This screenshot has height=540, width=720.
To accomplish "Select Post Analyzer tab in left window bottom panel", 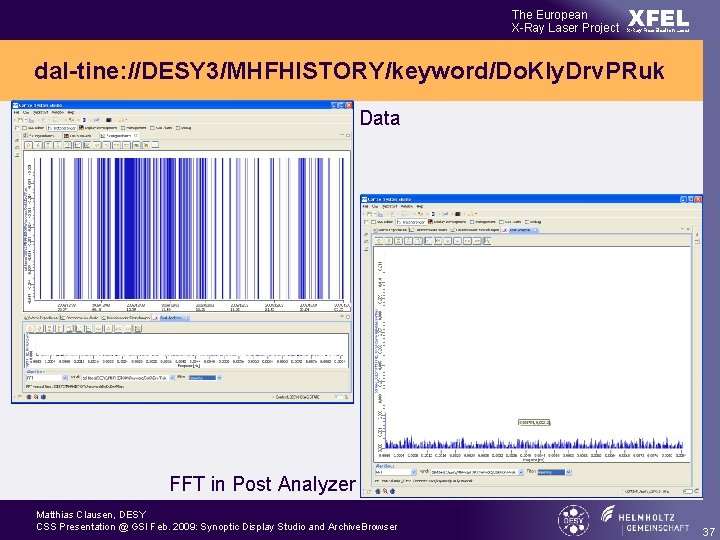I will (x=171, y=317).
